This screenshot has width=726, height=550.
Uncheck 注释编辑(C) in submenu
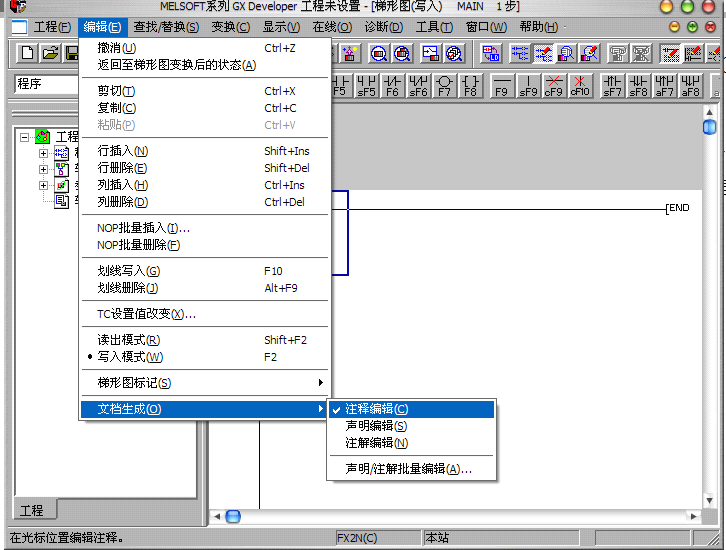[411, 409]
